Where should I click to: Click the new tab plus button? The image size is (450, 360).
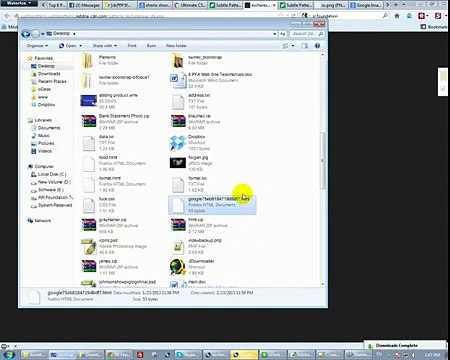(396, 5)
